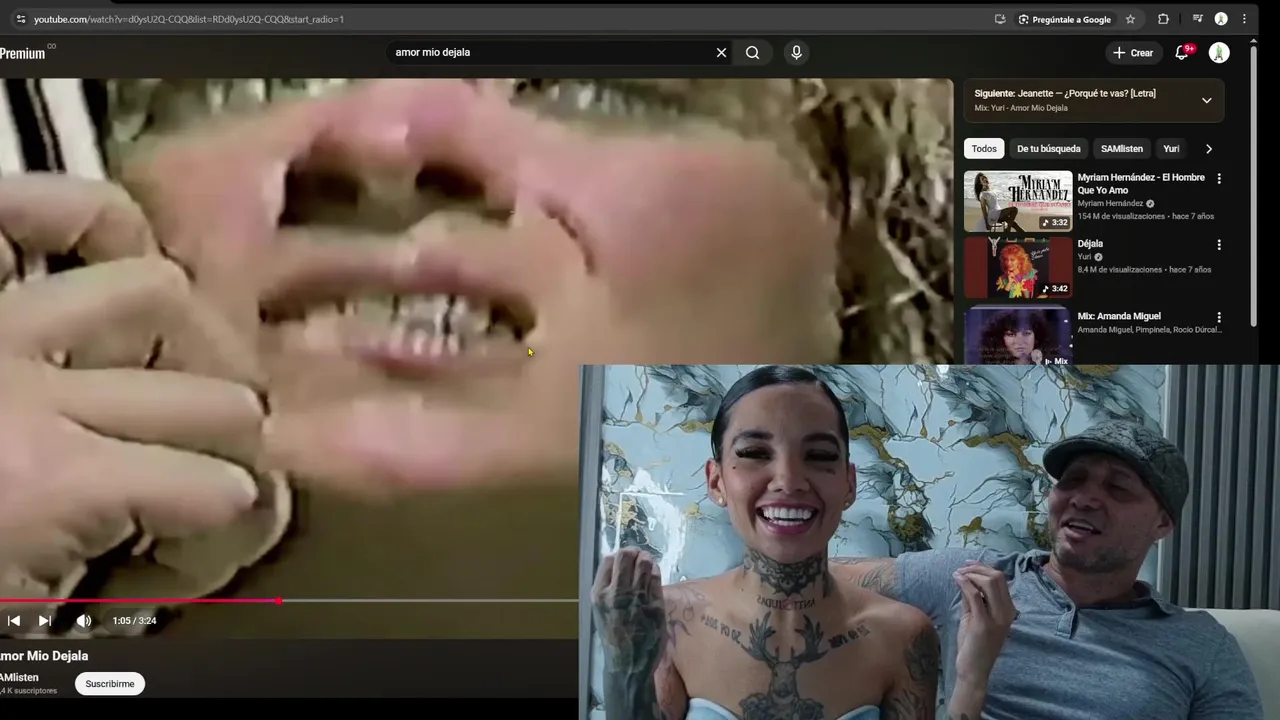Open options menu for the 'Déjala' video
Viewport: 1280px width, 720px height.
click(x=1218, y=245)
